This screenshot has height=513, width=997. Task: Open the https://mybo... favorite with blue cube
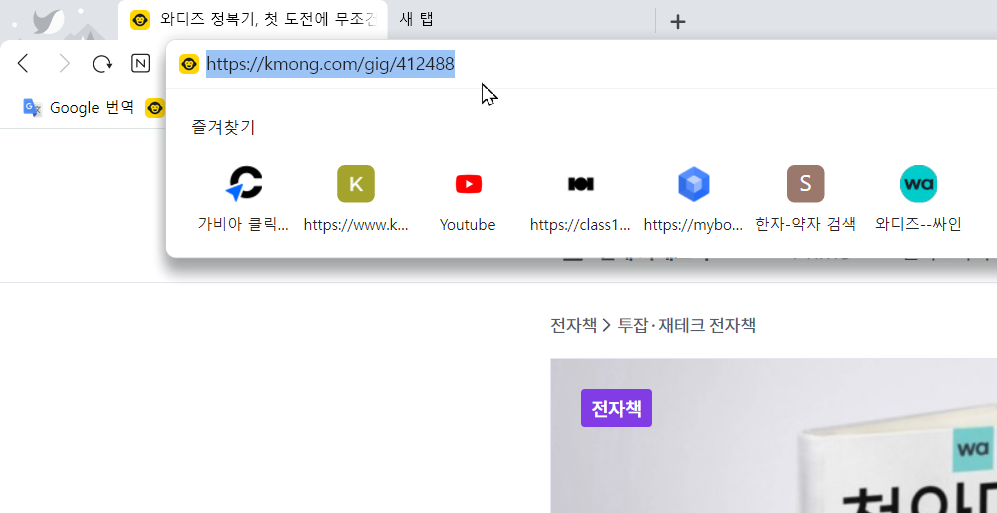(693, 200)
